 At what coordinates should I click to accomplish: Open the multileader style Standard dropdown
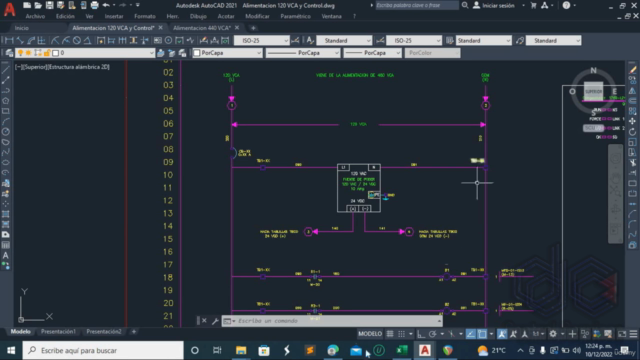click(x=553, y=40)
